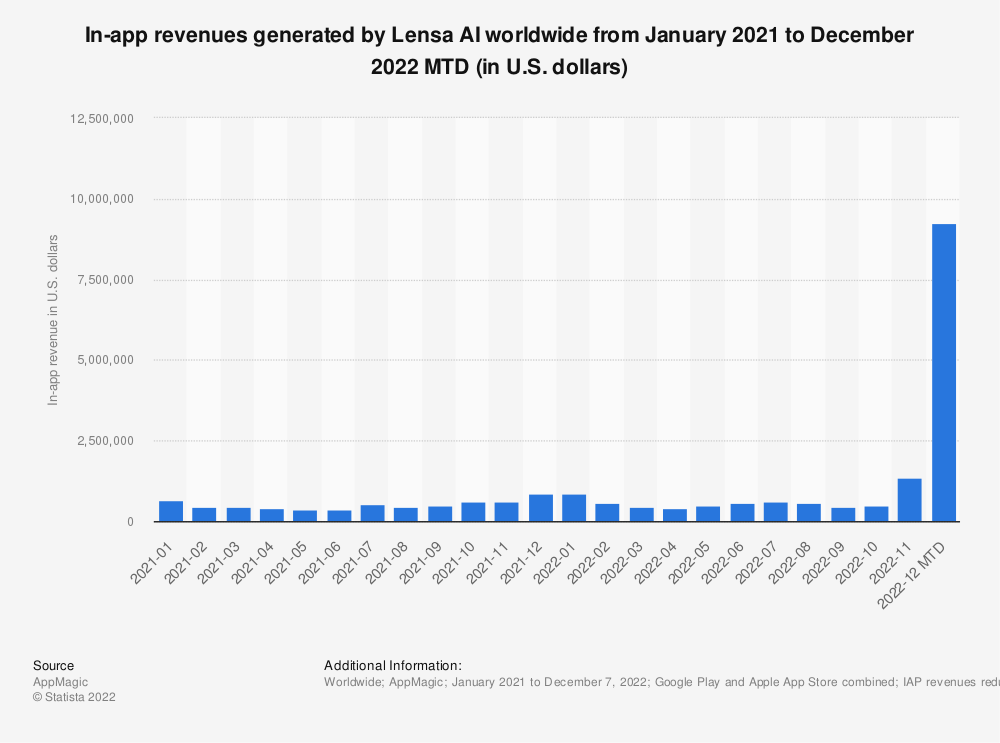Click the tall 2022-12 MTD bar
Screen dimensions: 1000x743
943,372
